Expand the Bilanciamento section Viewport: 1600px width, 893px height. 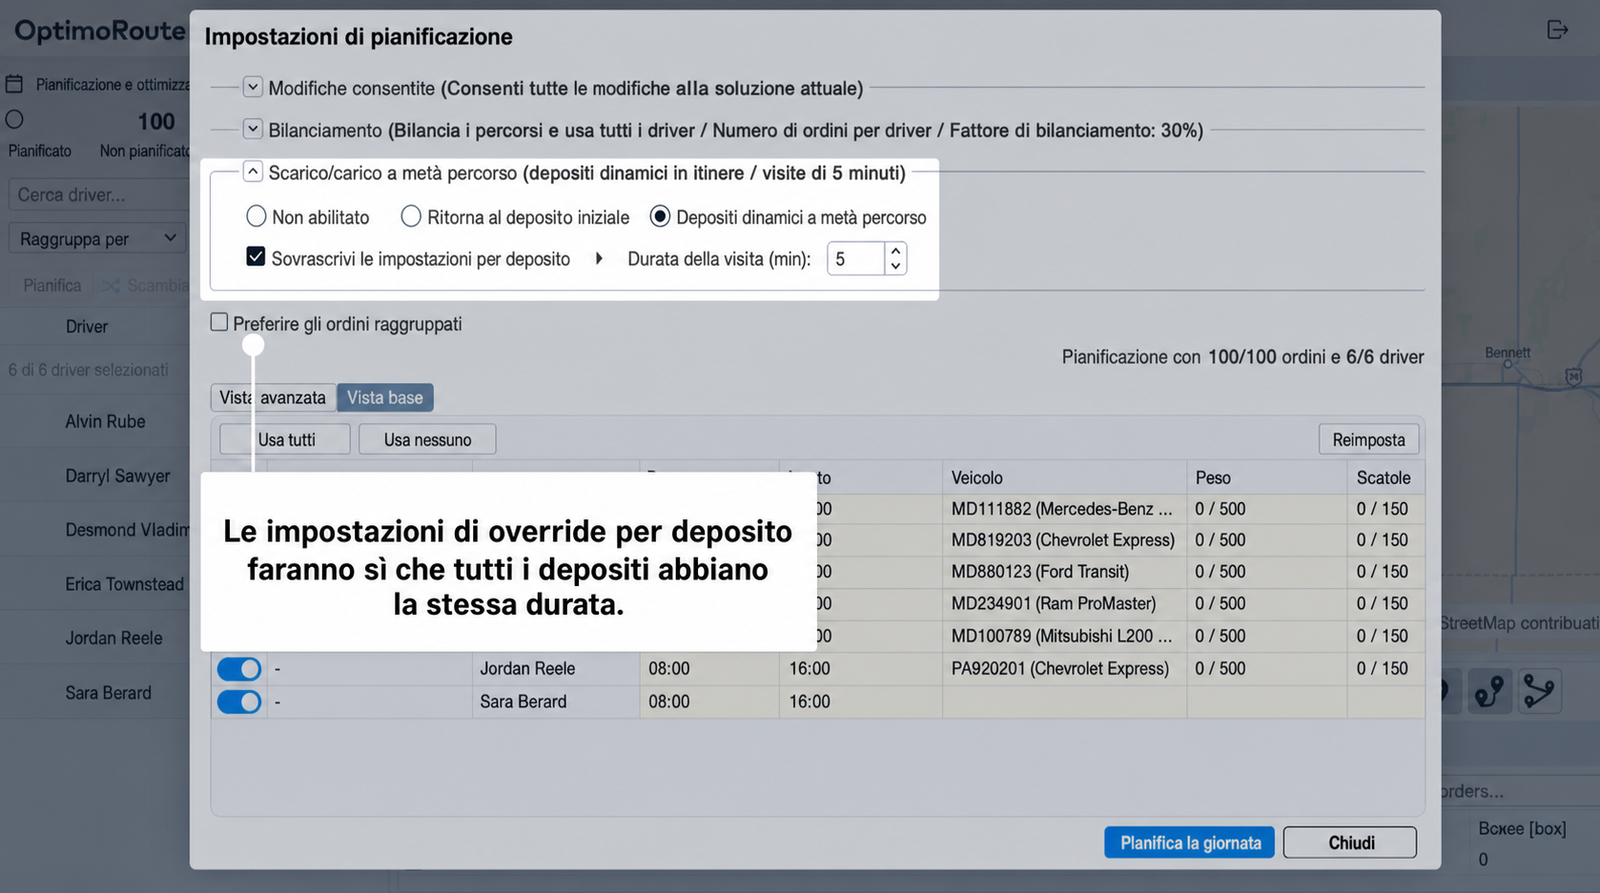pos(253,129)
